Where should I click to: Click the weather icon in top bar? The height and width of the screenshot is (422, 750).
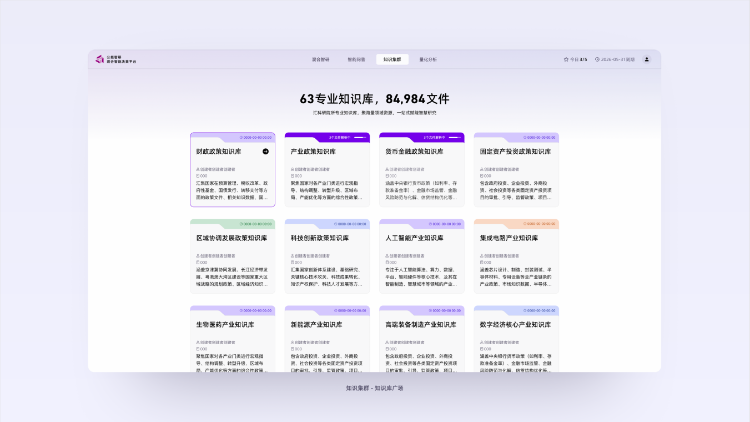(566, 59)
